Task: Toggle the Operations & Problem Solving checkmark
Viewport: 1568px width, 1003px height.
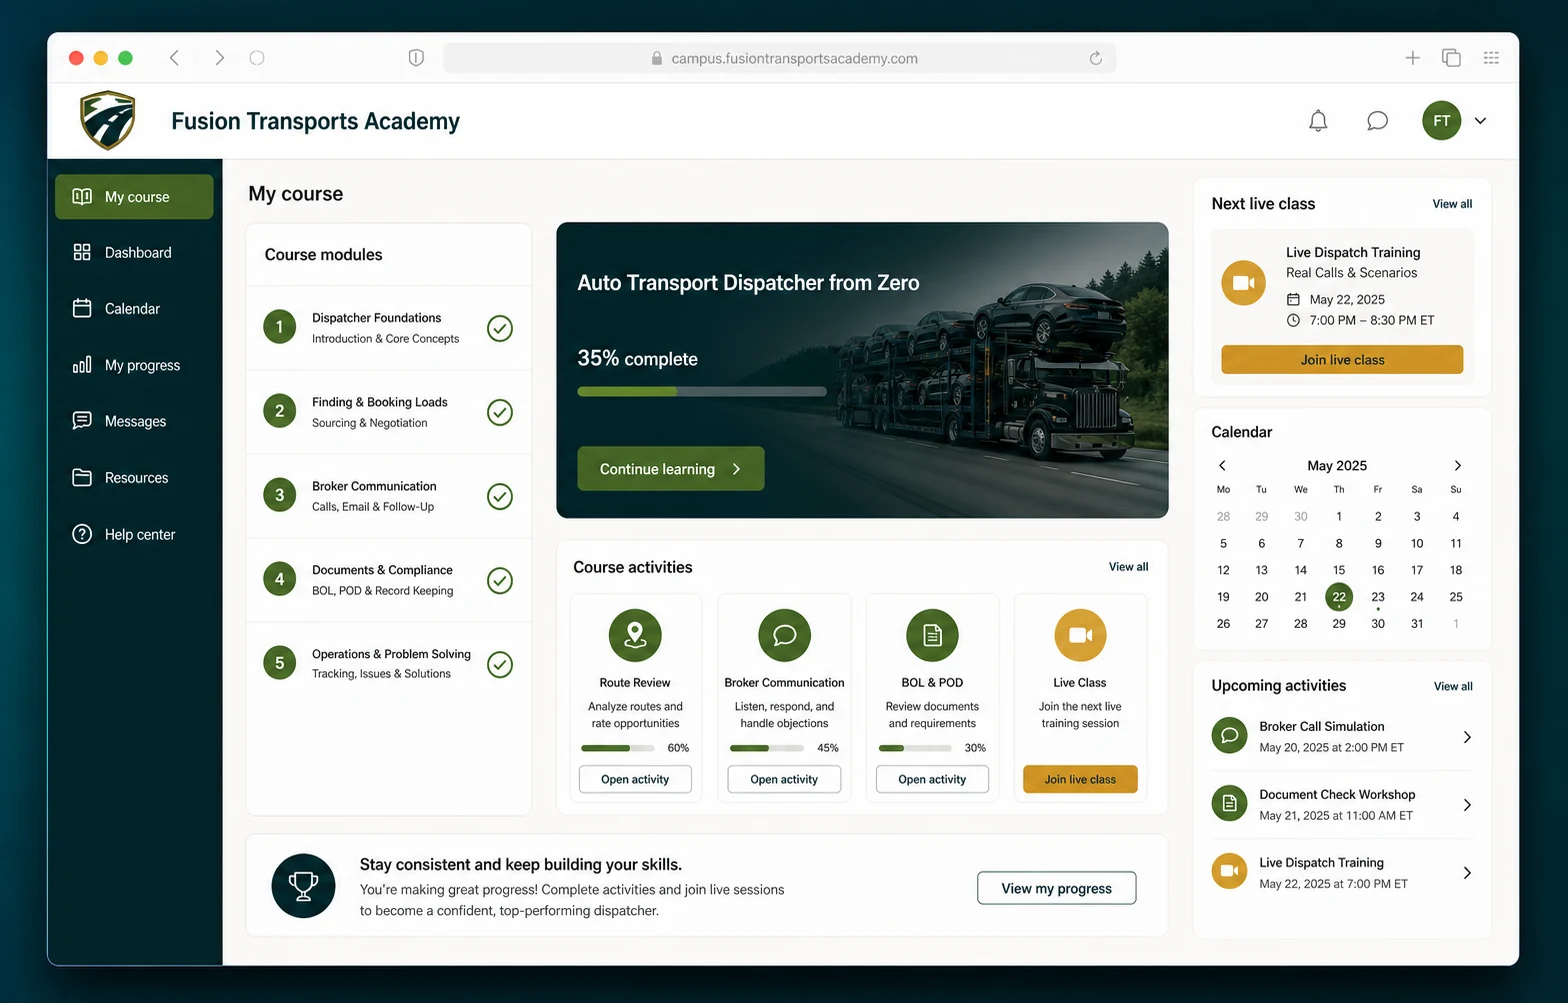Action: click(x=500, y=664)
